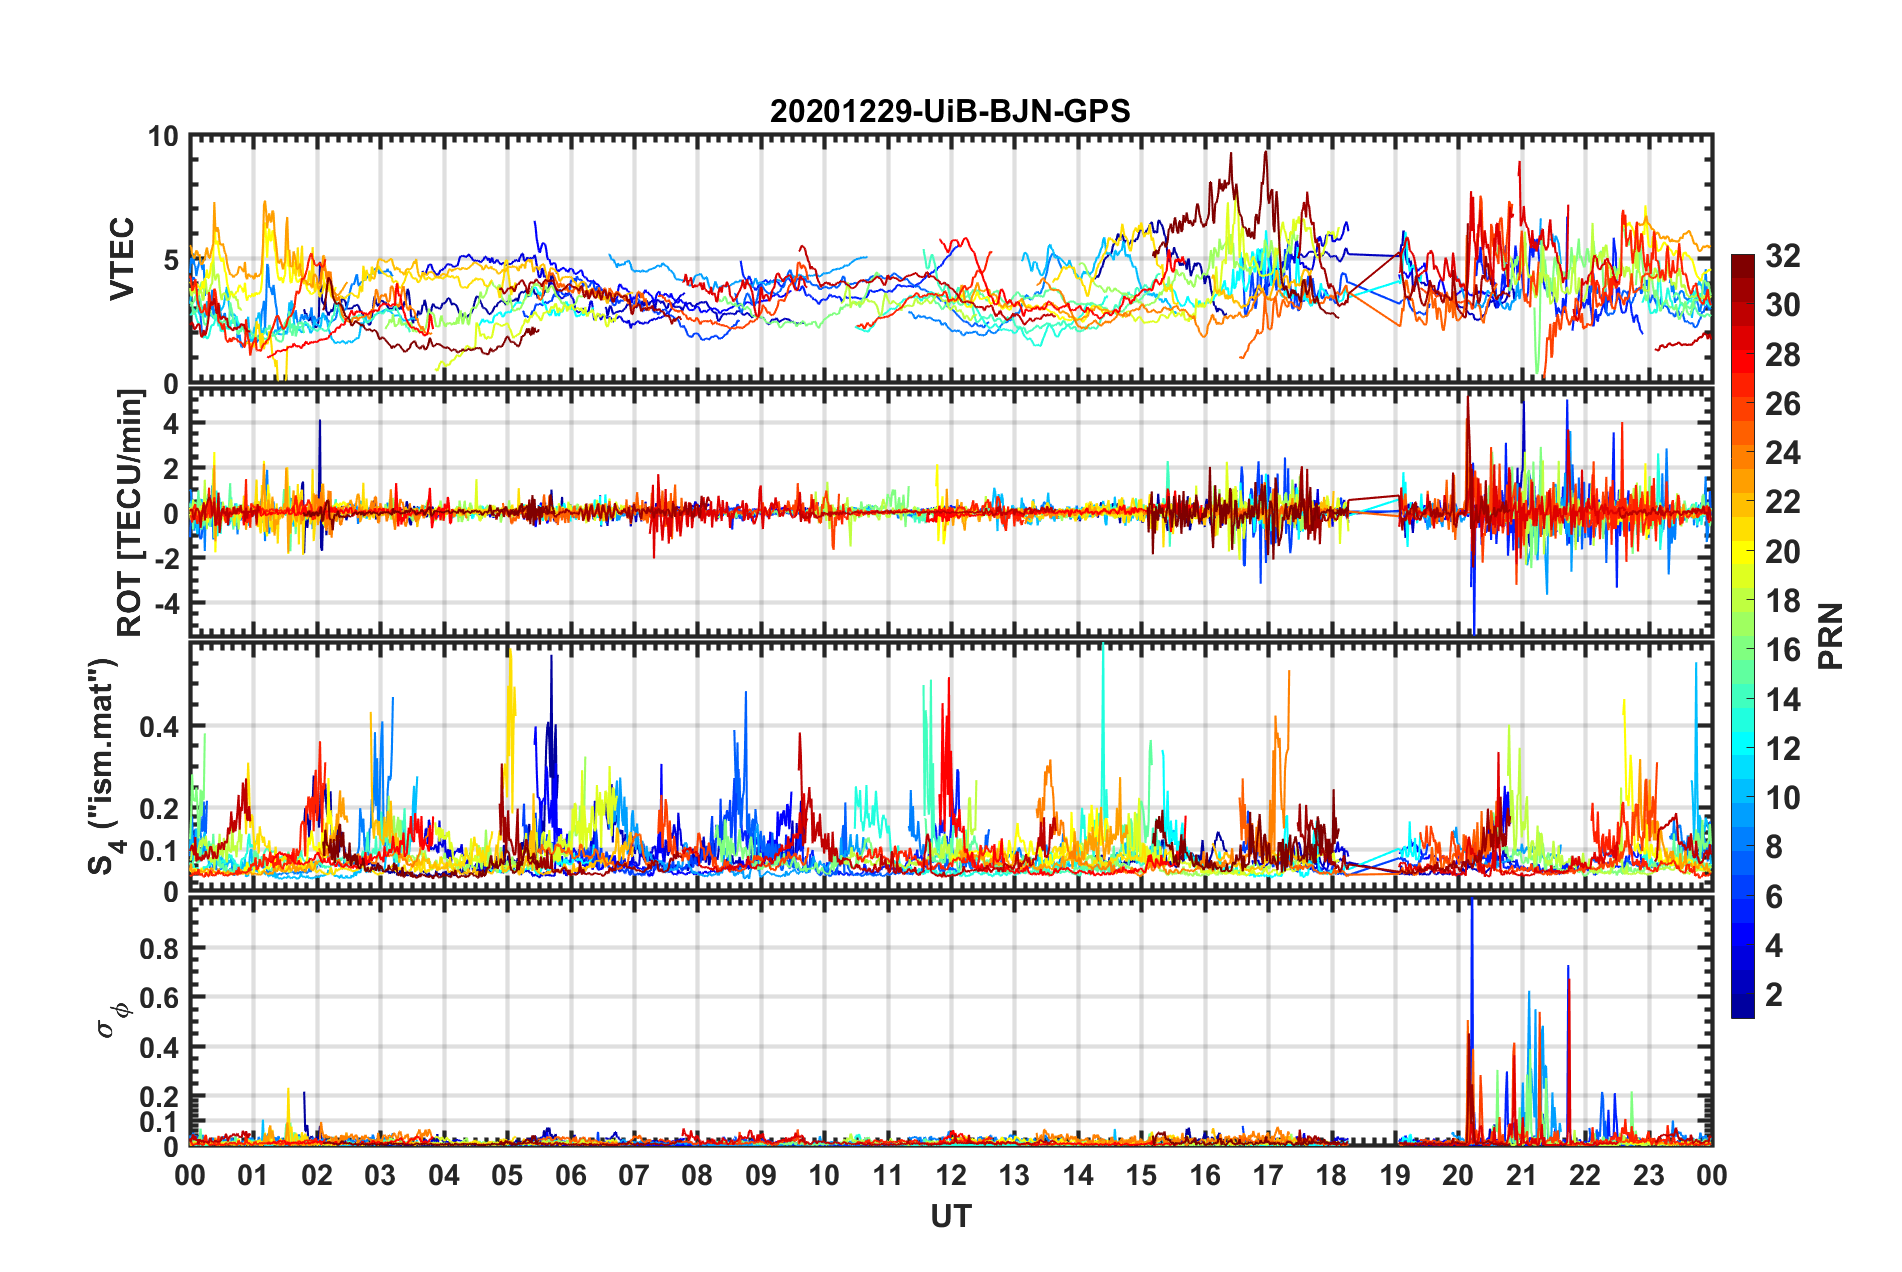Image resolution: width=1902 pixels, height=1272 pixels.
Task: Click the PRN colorbar label
Action: coord(1831,636)
